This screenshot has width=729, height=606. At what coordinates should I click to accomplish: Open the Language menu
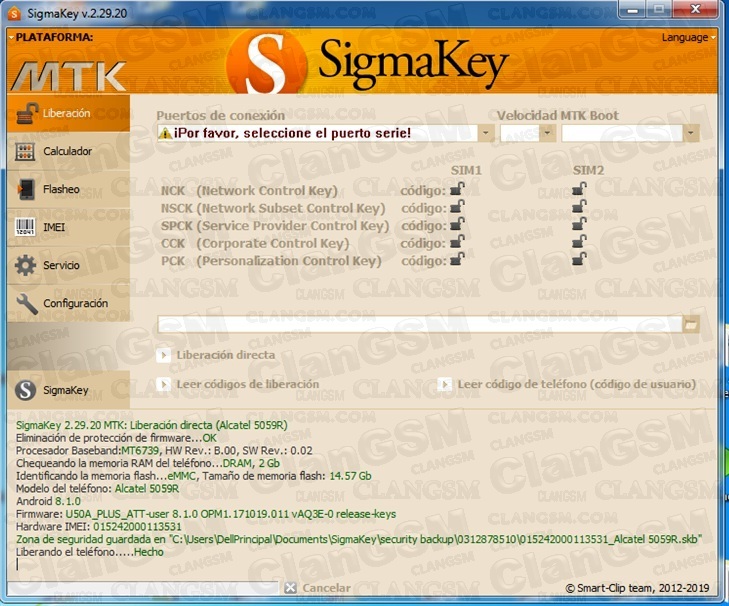click(688, 37)
